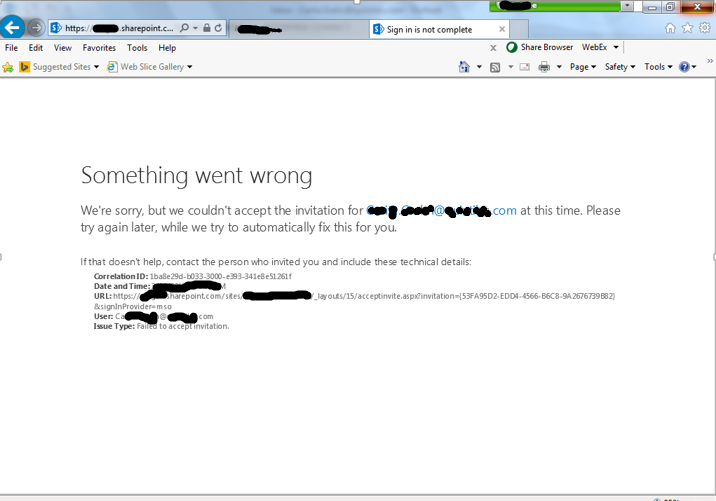Image resolution: width=716 pixels, height=501 pixels.
Task: Open address bar search dropdown arrow
Action: point(195,28)
